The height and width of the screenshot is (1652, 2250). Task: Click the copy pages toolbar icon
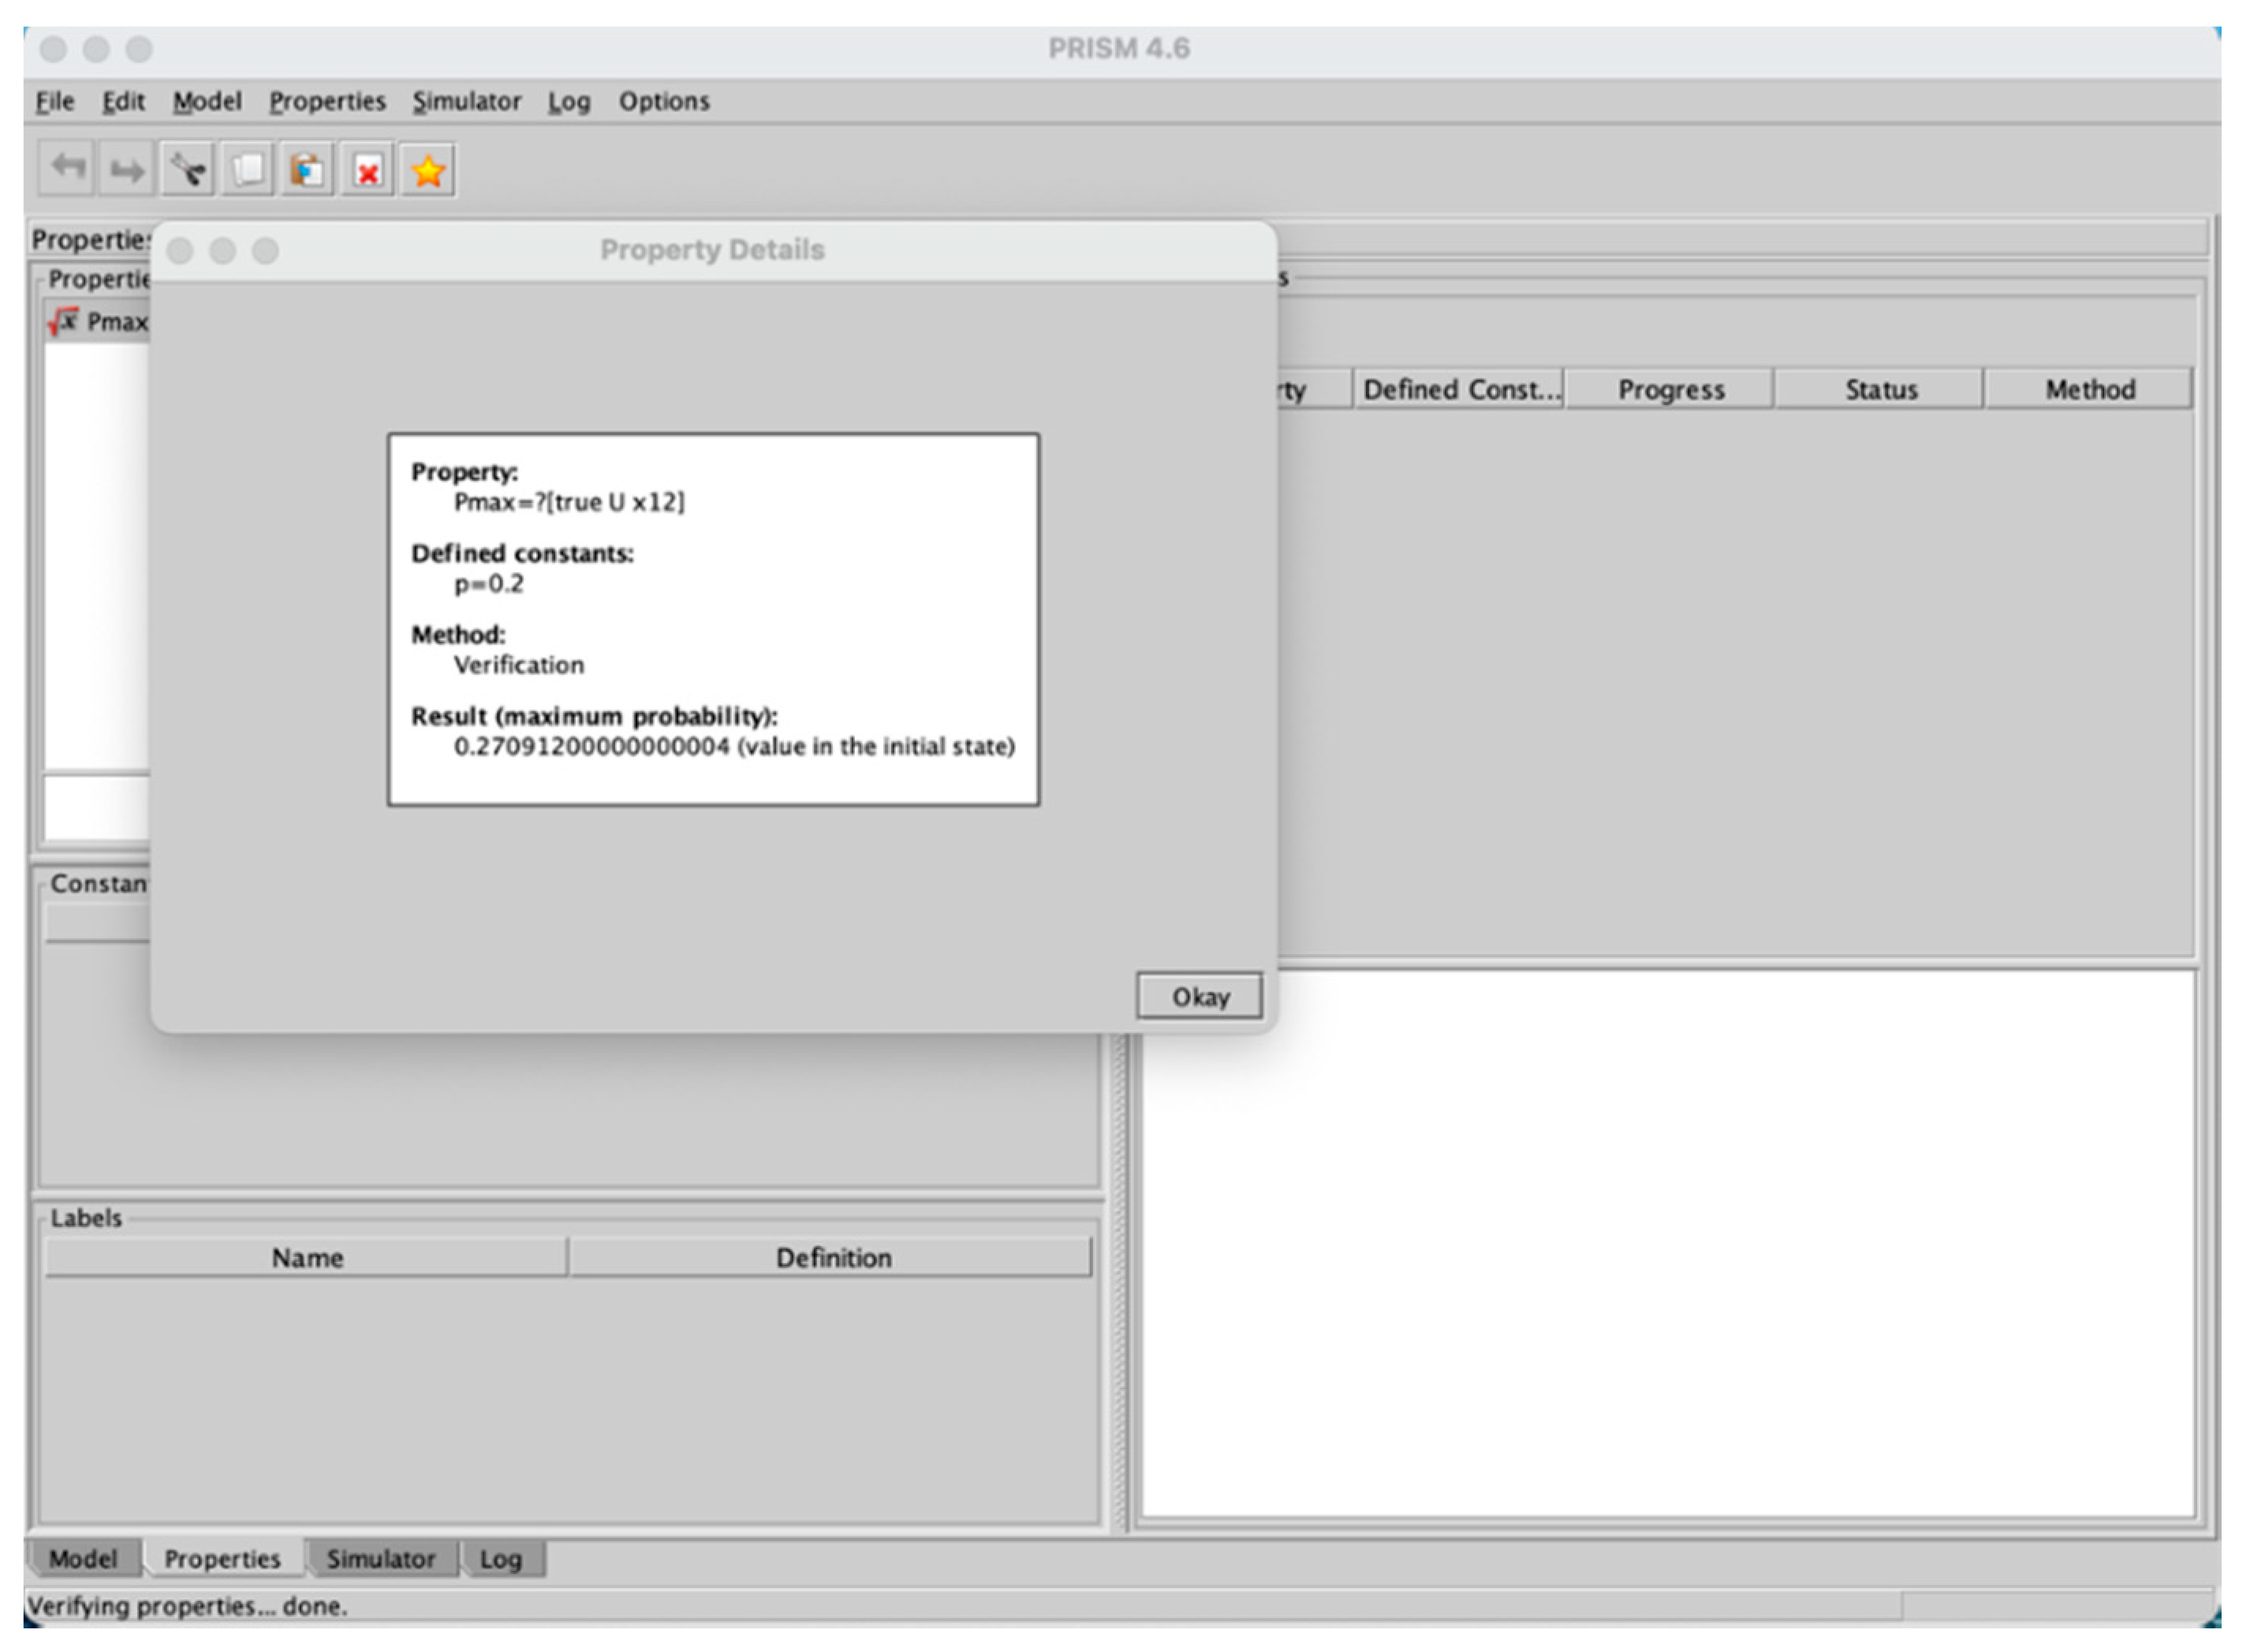coord(247,170)
